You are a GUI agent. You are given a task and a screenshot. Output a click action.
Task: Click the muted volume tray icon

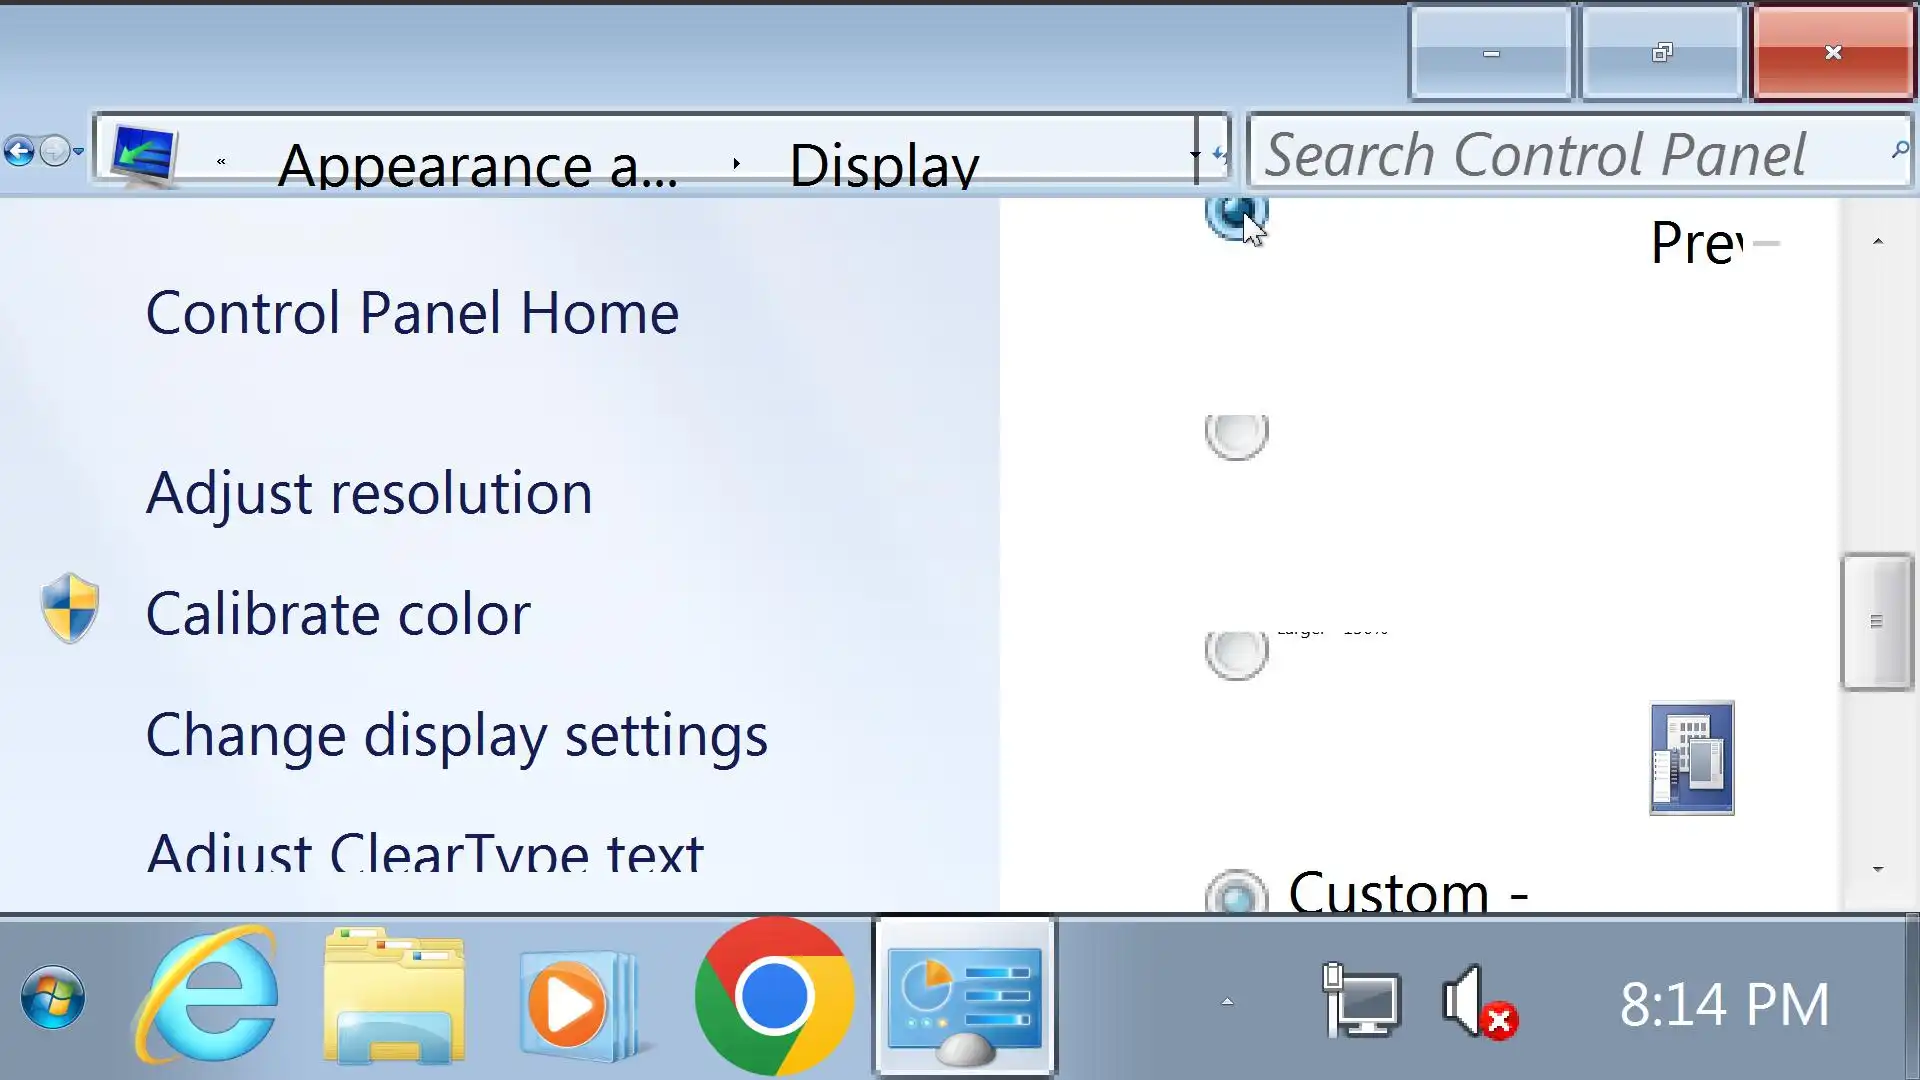(x=1478, y=1002)
